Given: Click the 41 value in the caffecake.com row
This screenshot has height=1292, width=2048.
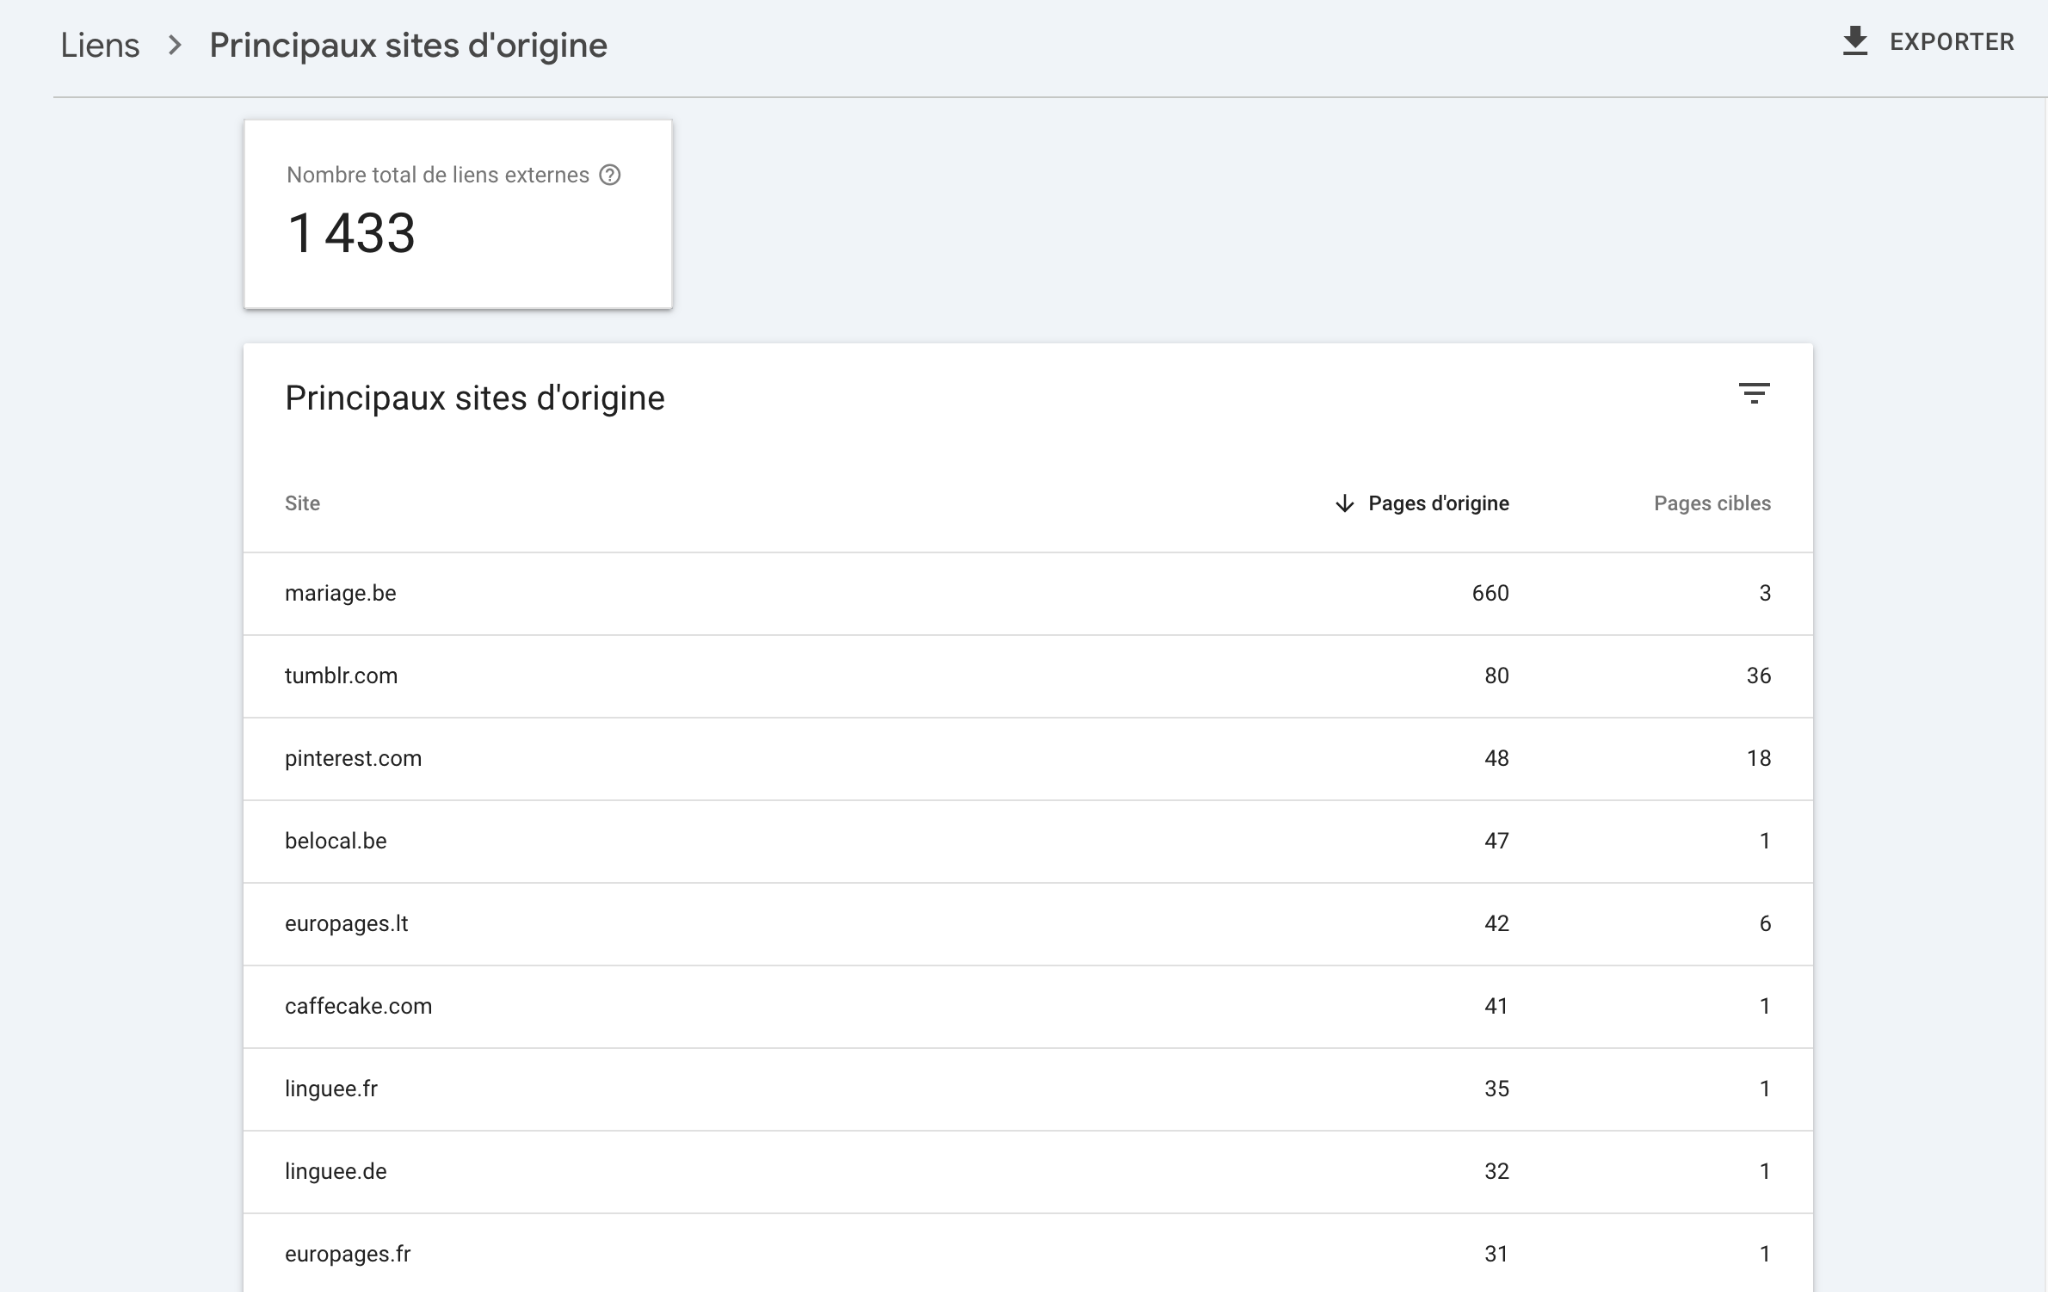Looking at the screenshot, I should 1496,1006.
